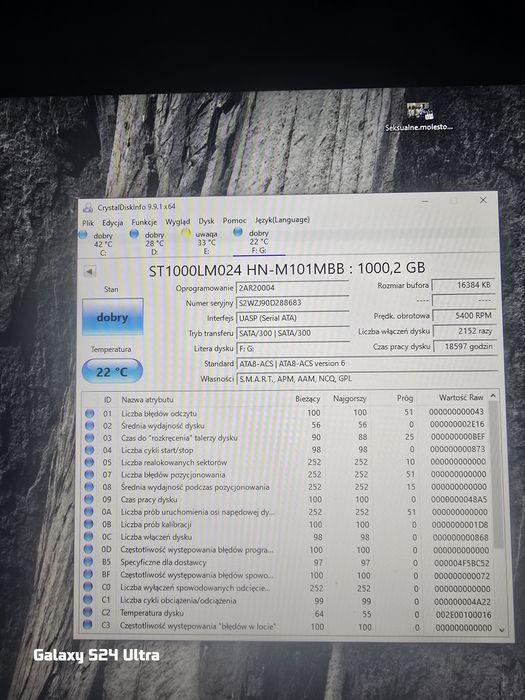Screen dimensions: 525x700
Task: Click status dot of row 0A prób uruchomienia osi
Action: coord(89,512)
